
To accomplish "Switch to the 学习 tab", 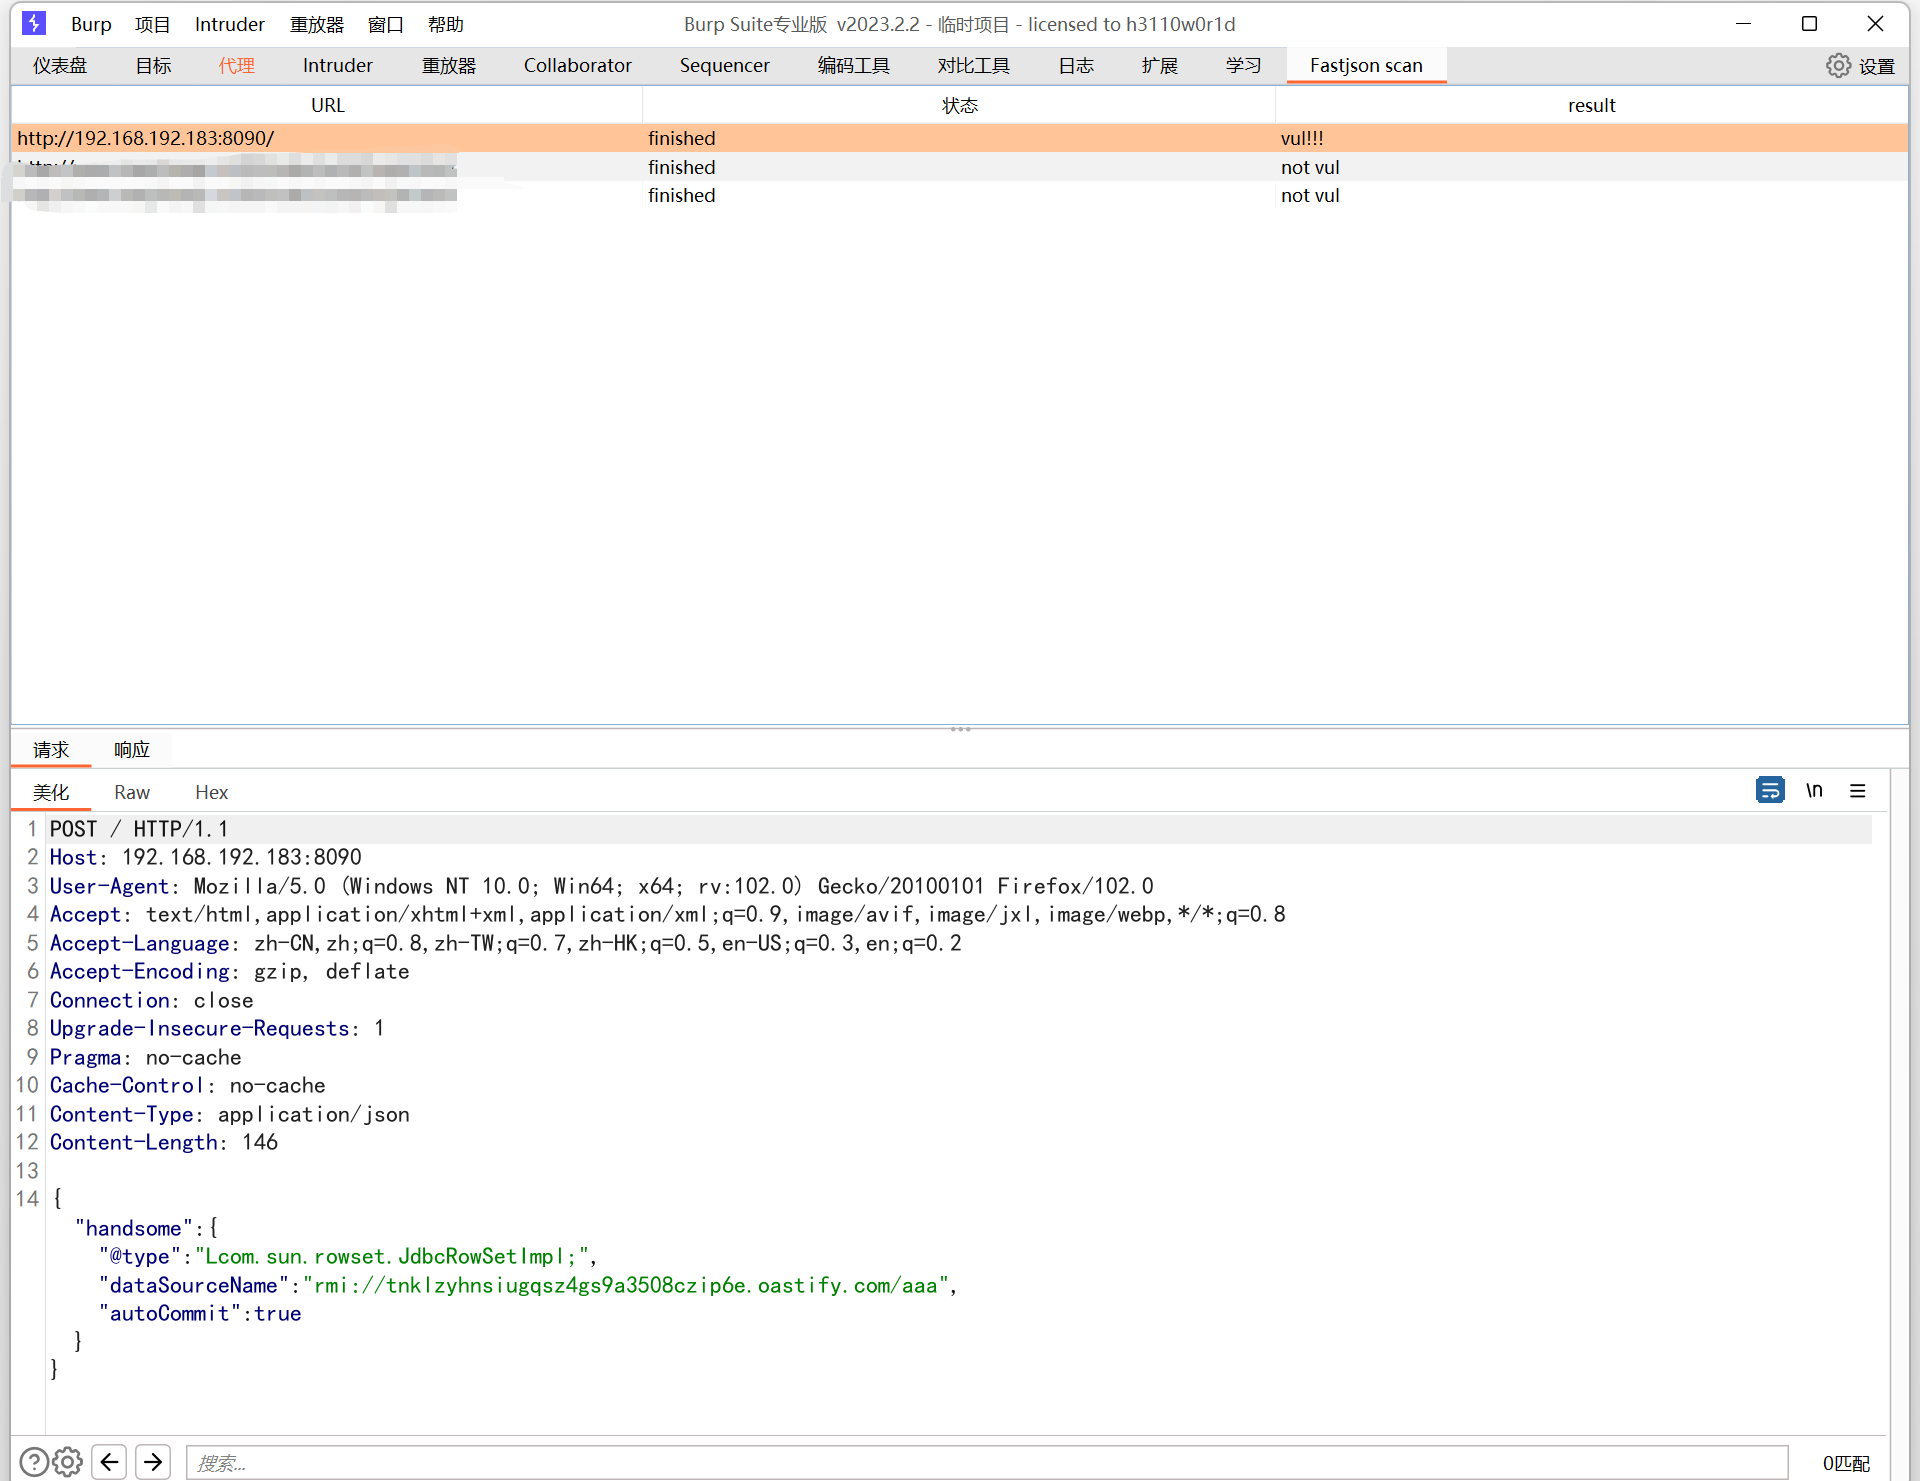I will (x=1244, y=66).
